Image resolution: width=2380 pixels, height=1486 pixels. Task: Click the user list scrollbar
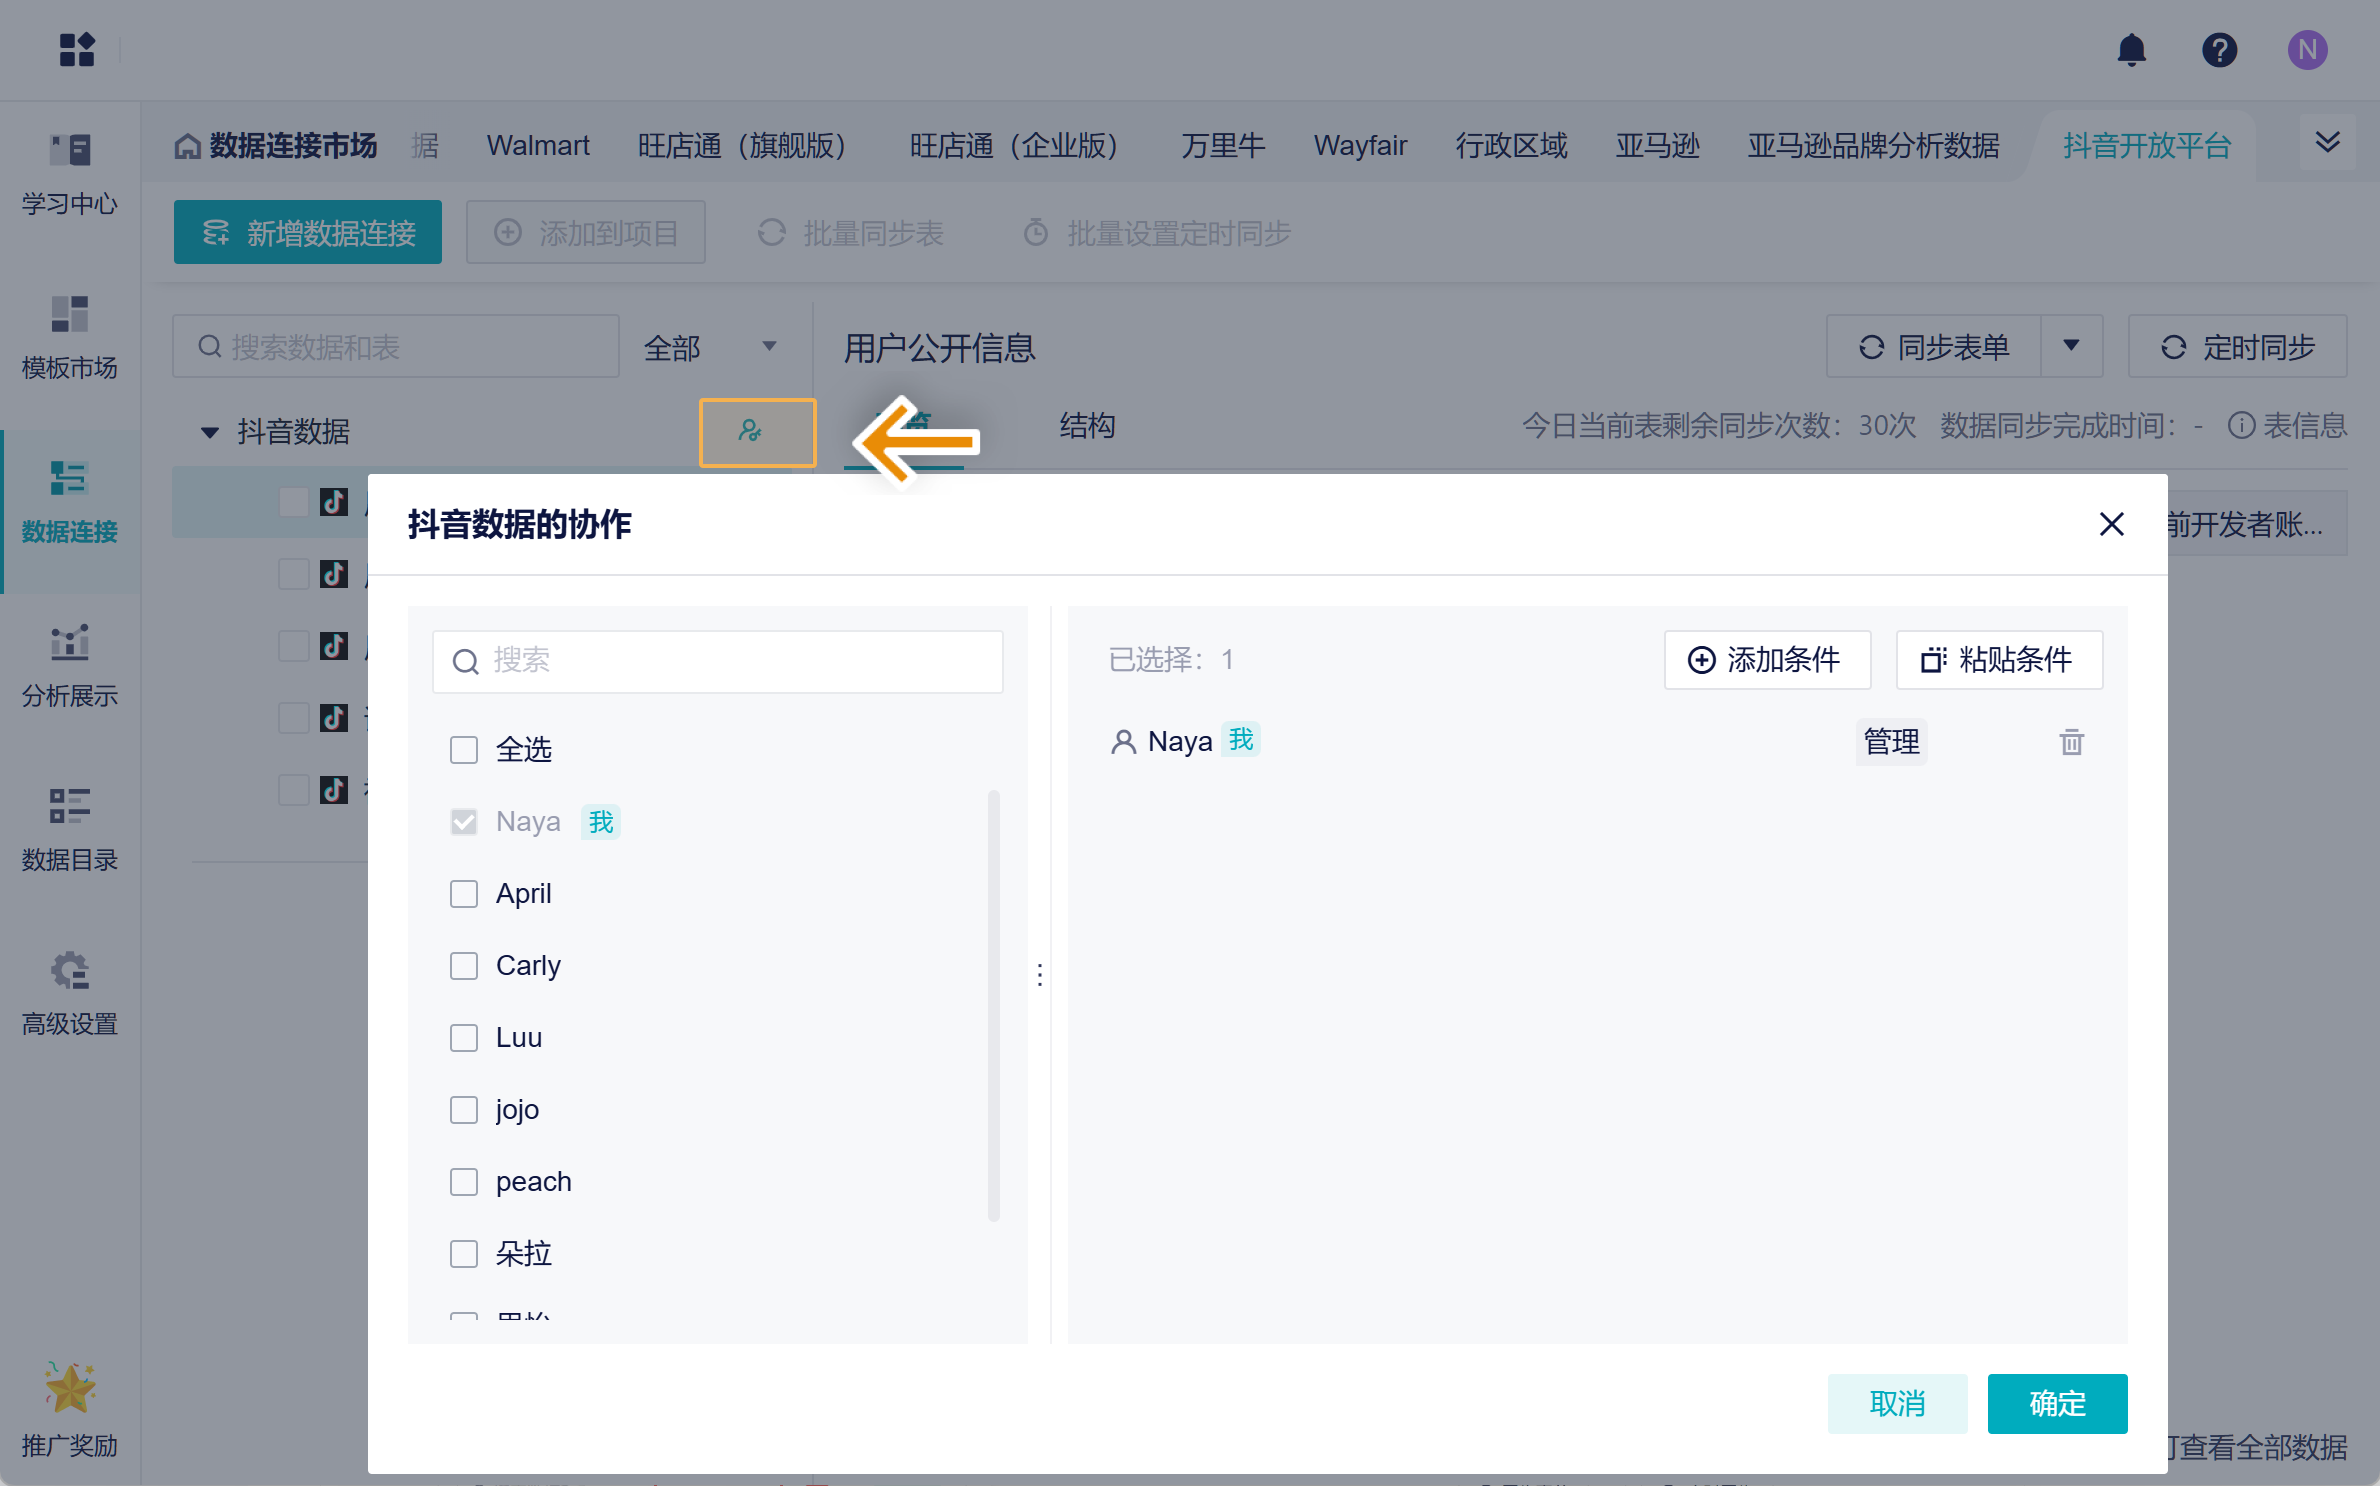(993, 1005)
